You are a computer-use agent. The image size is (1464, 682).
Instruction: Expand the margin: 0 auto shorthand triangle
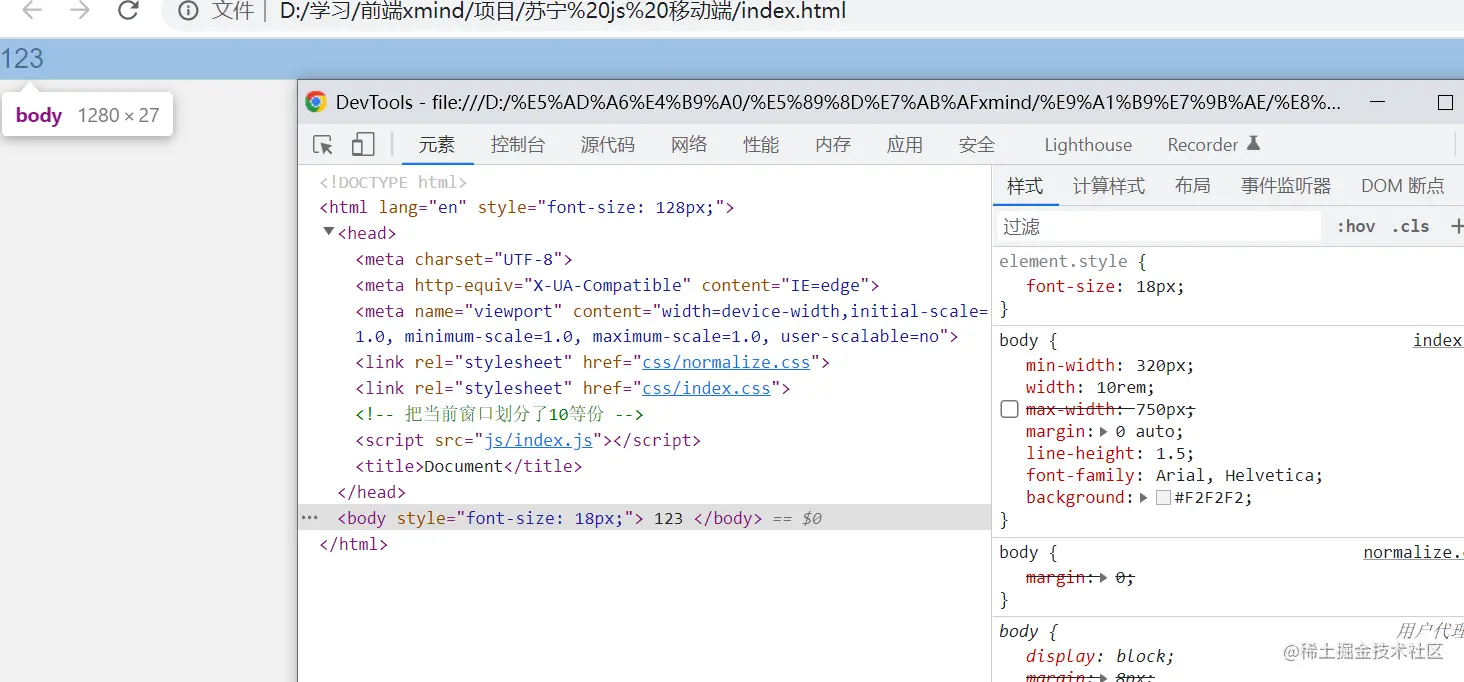pyautogui.click(x=1103, y=432)
